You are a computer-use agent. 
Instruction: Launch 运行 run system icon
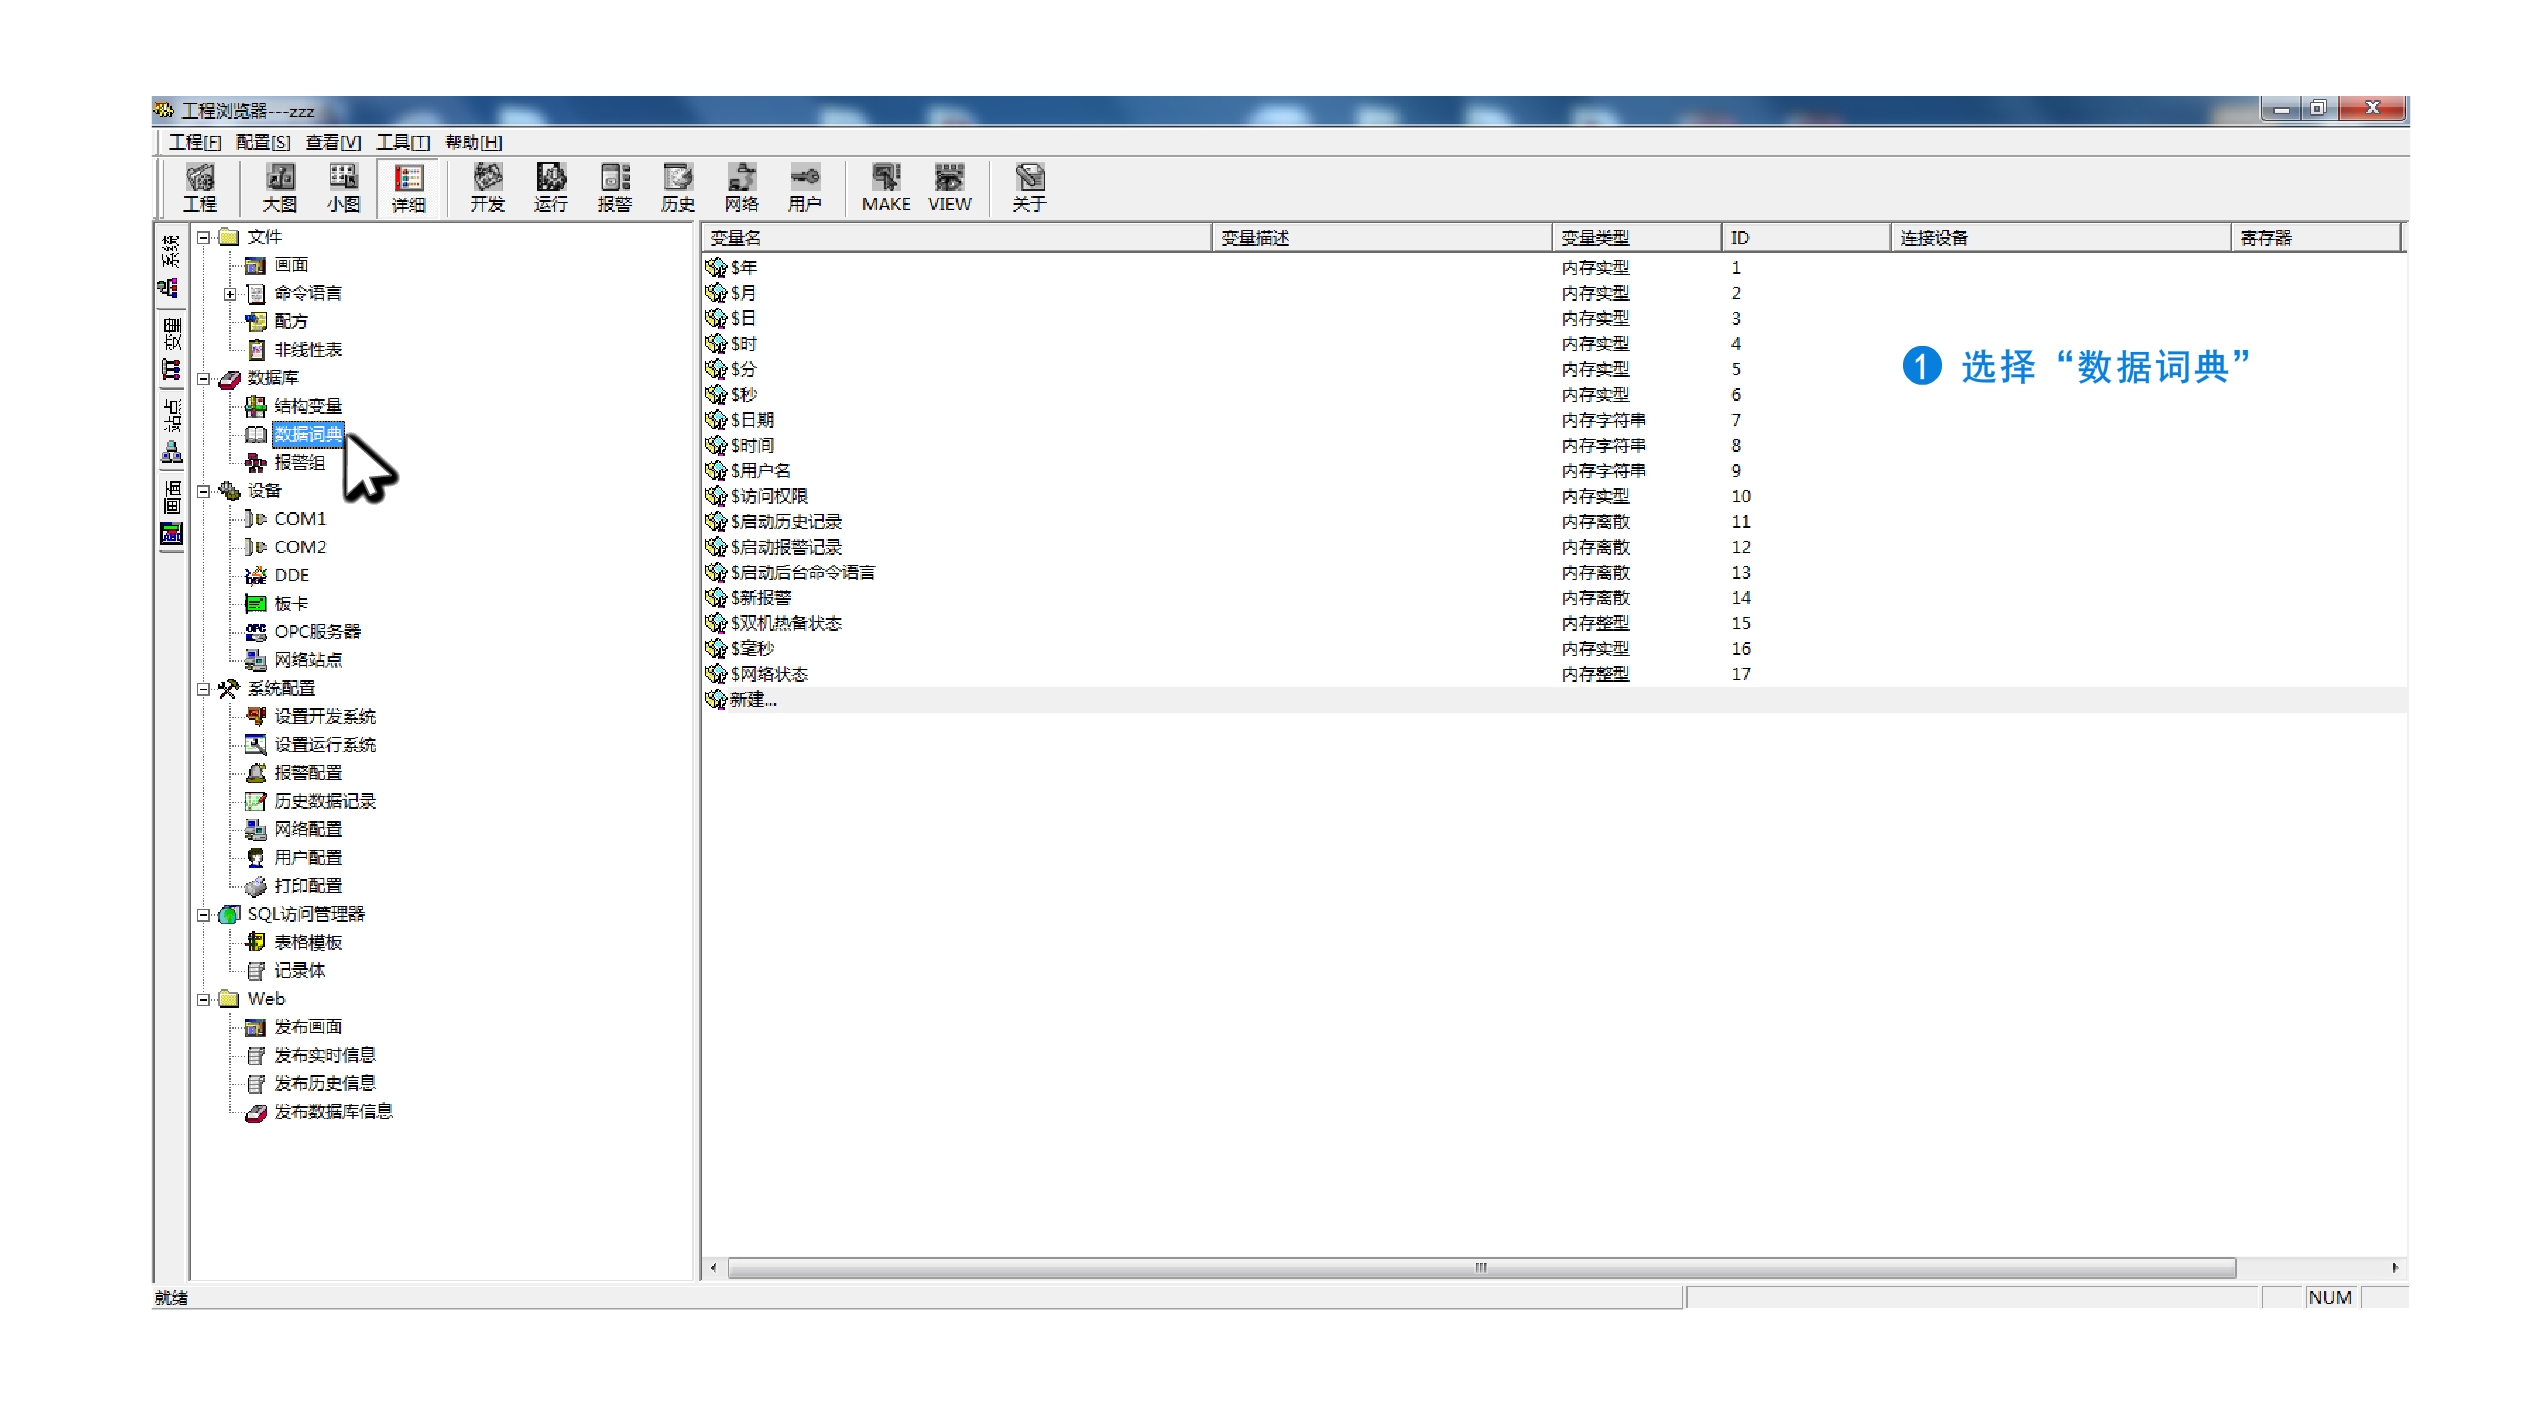pos(551,188)
